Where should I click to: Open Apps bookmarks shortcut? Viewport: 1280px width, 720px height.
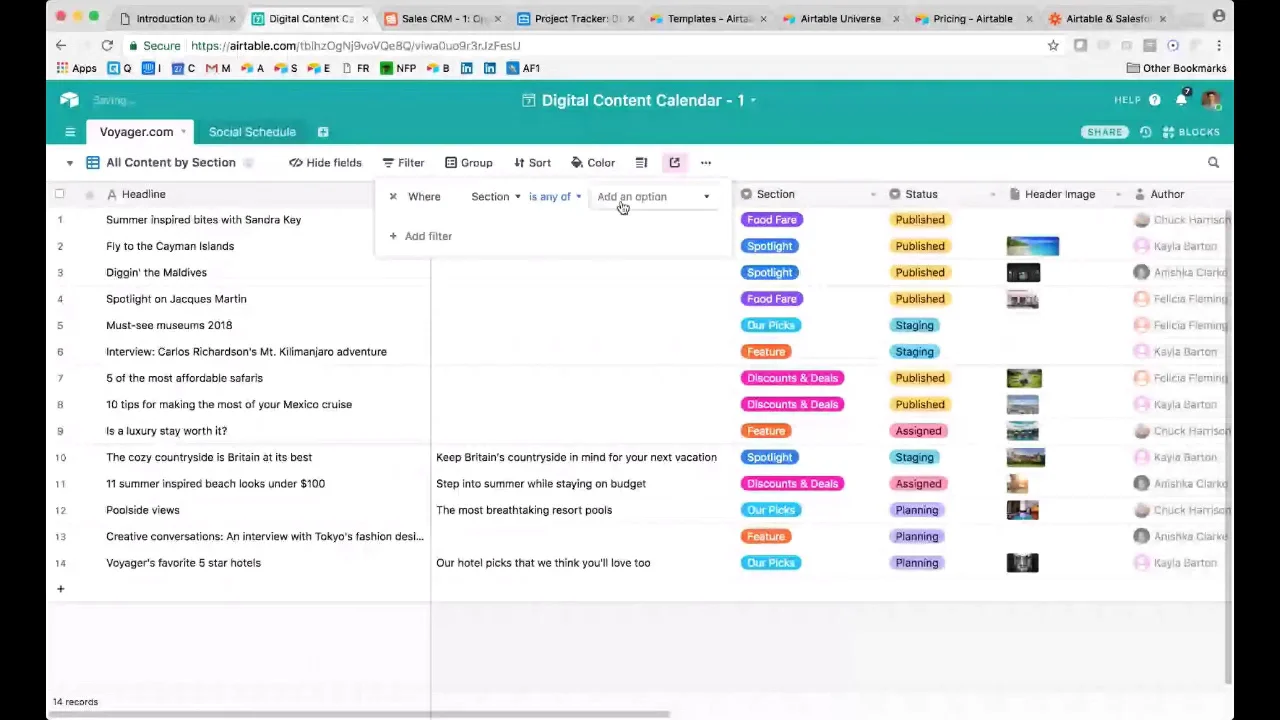[76, 68]
